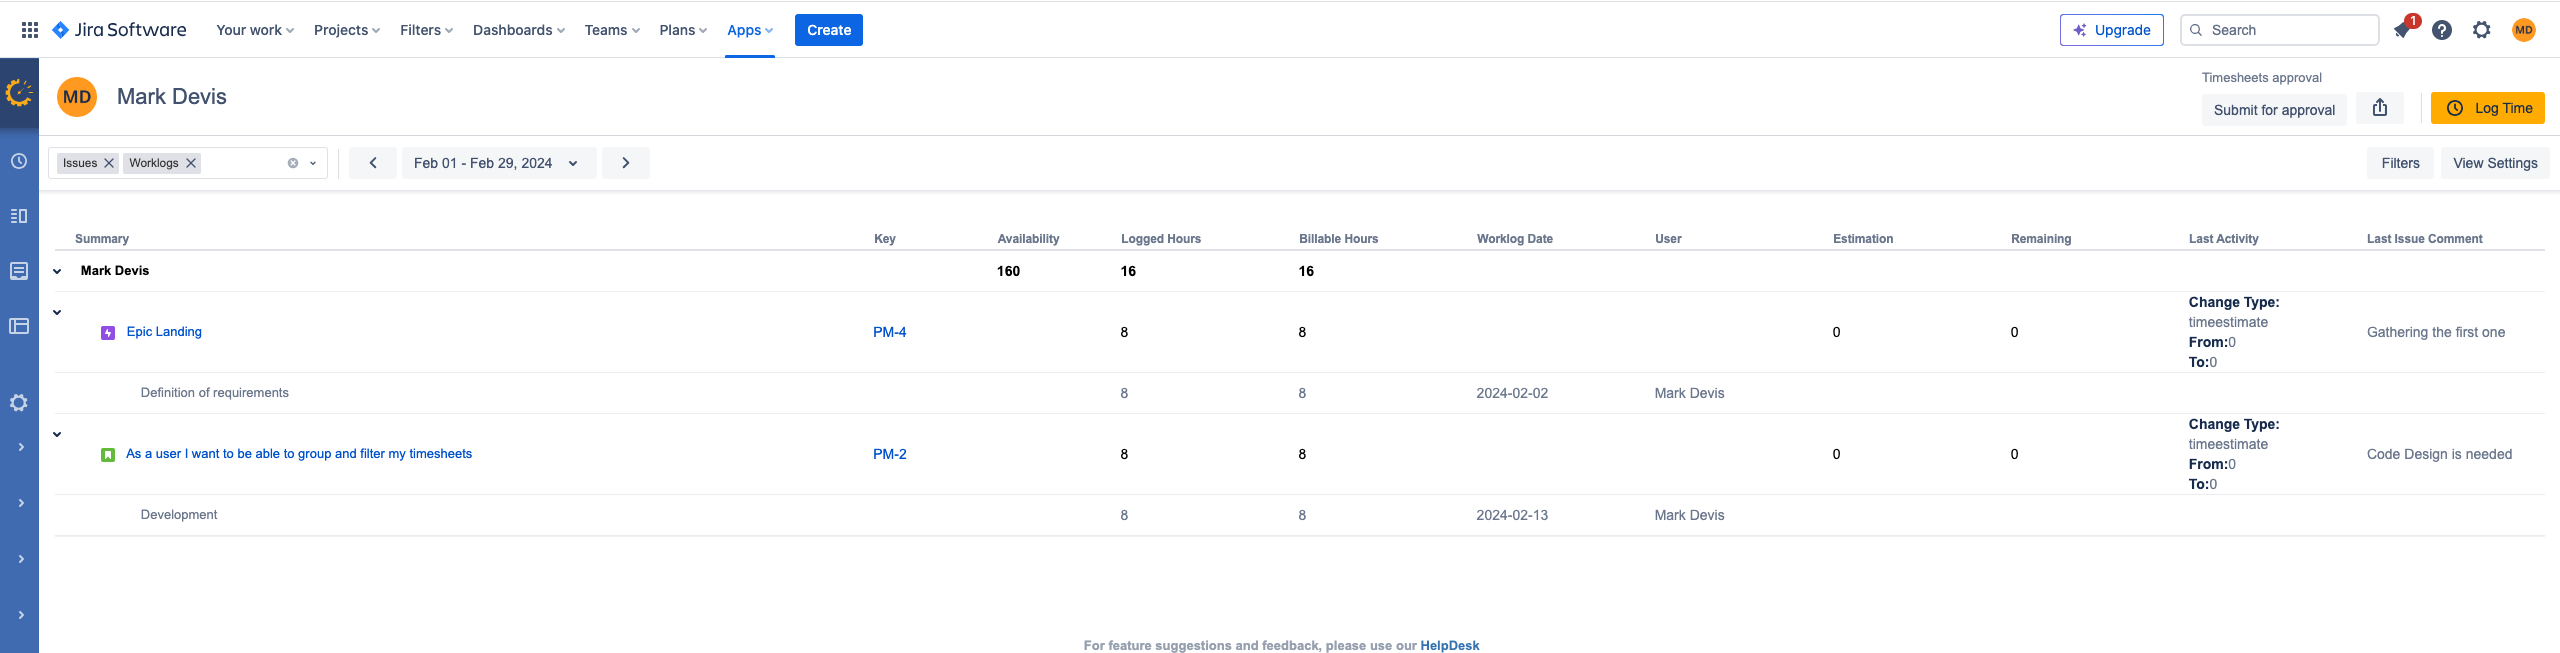Click the green story icon beside PM-2

107,453
